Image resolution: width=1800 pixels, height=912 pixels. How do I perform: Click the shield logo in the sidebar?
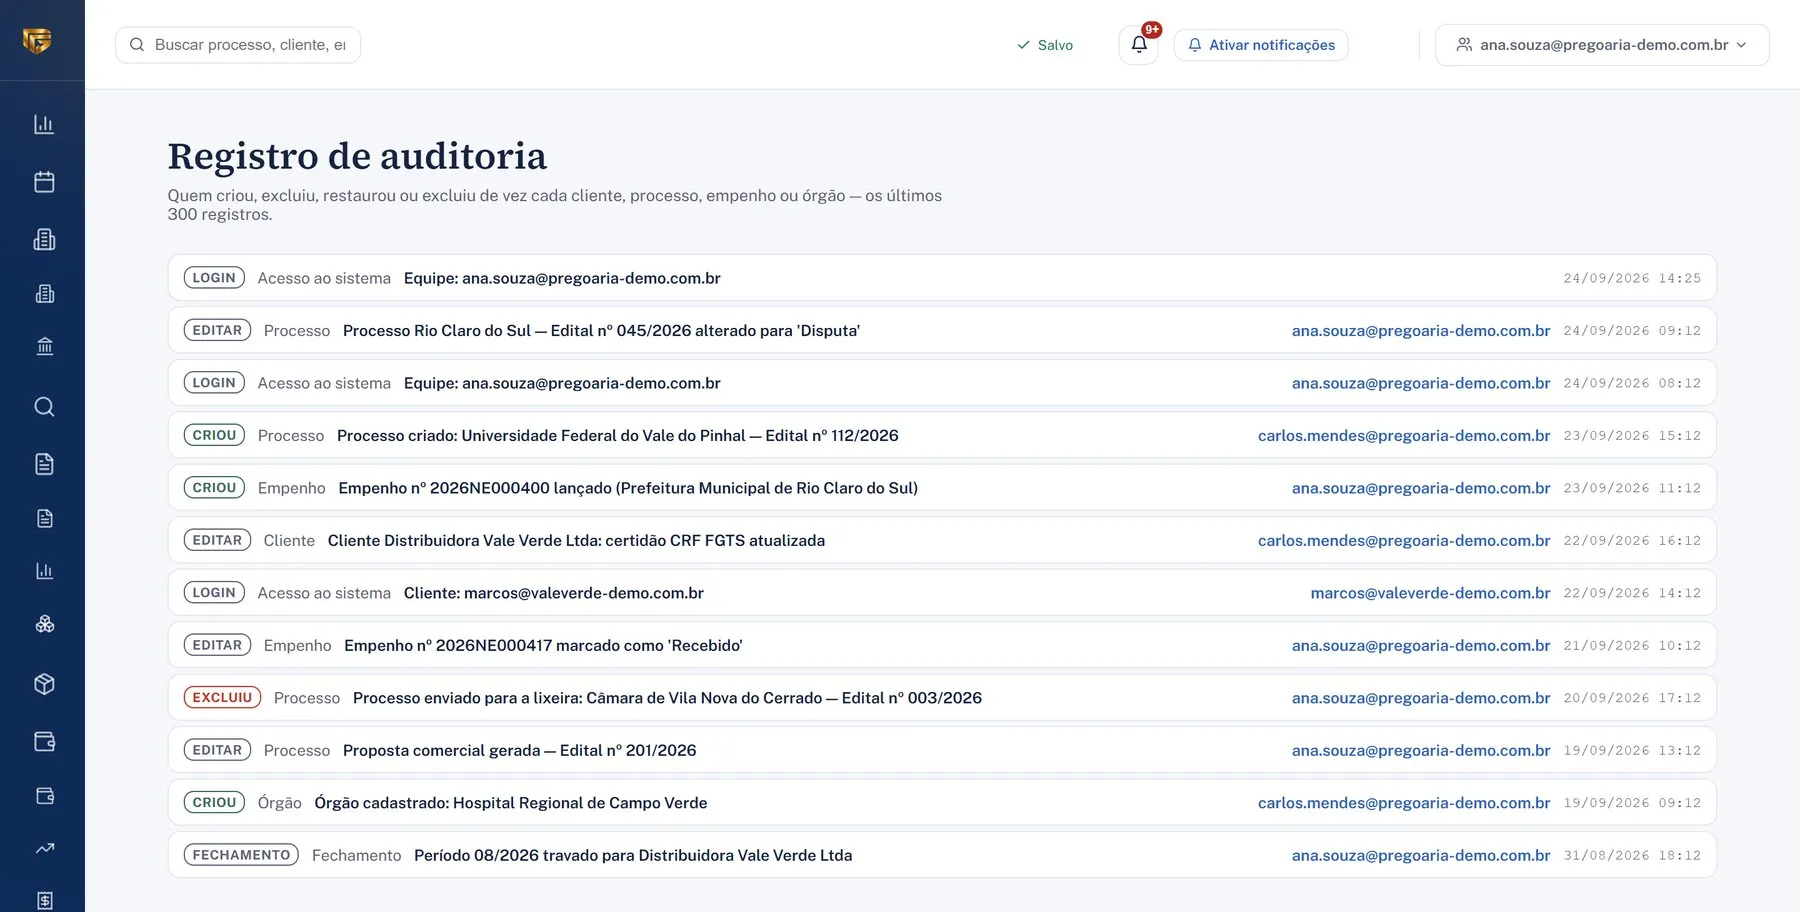tap(37, 40)
